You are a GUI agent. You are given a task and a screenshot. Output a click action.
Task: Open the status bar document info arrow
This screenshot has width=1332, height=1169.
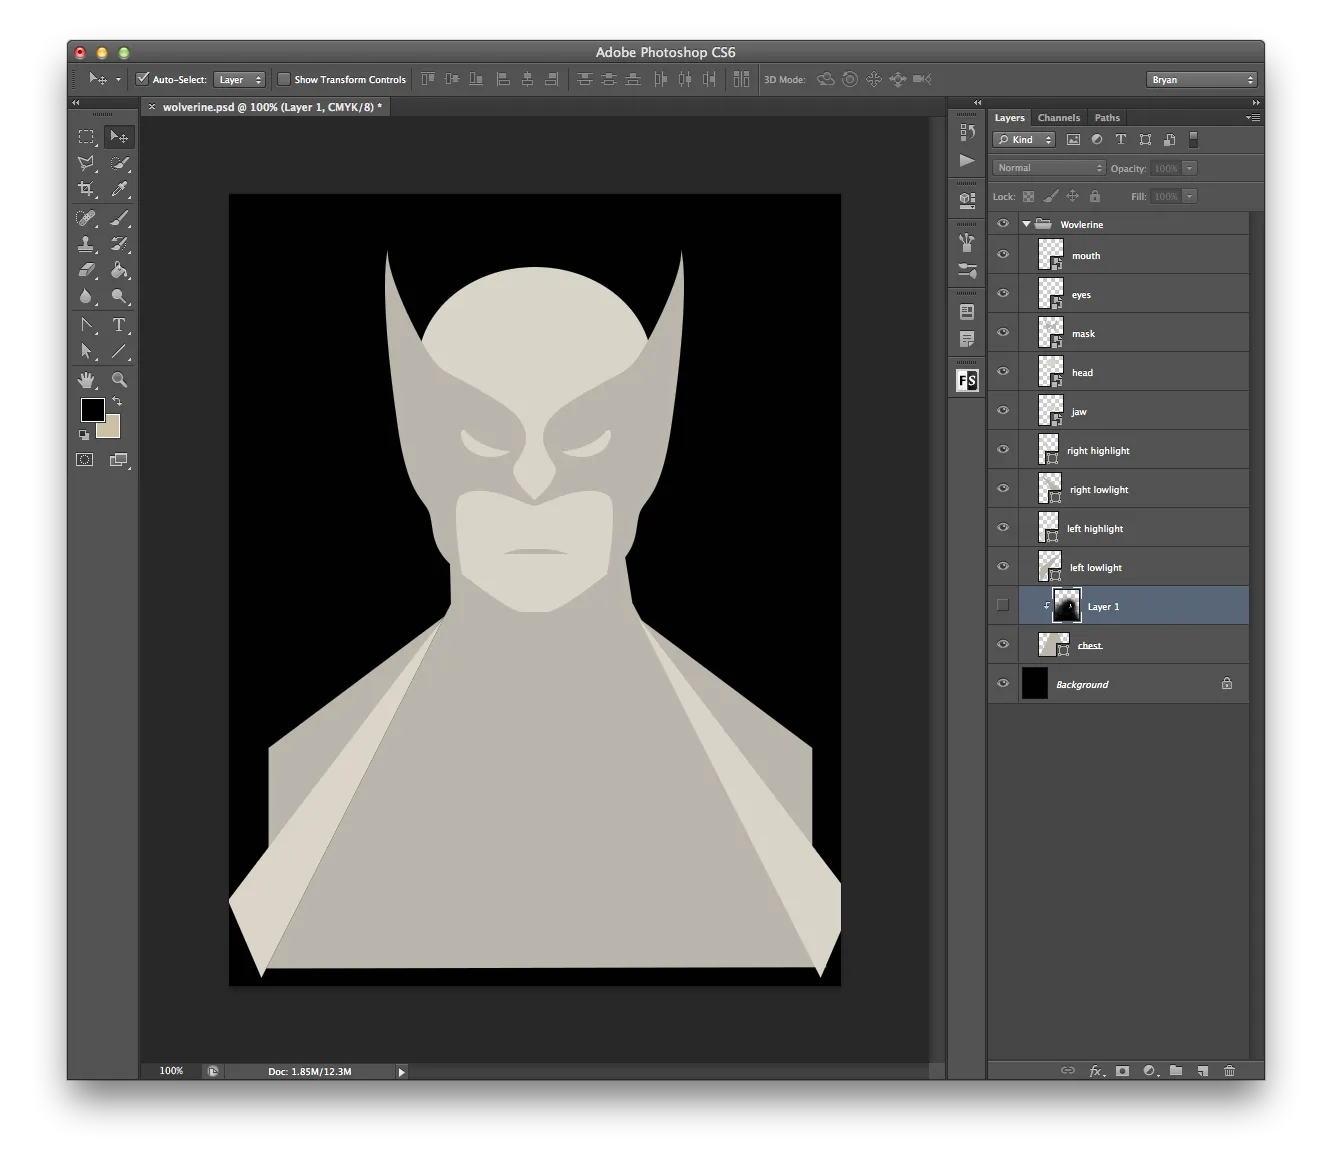(x=401, y=1072)
